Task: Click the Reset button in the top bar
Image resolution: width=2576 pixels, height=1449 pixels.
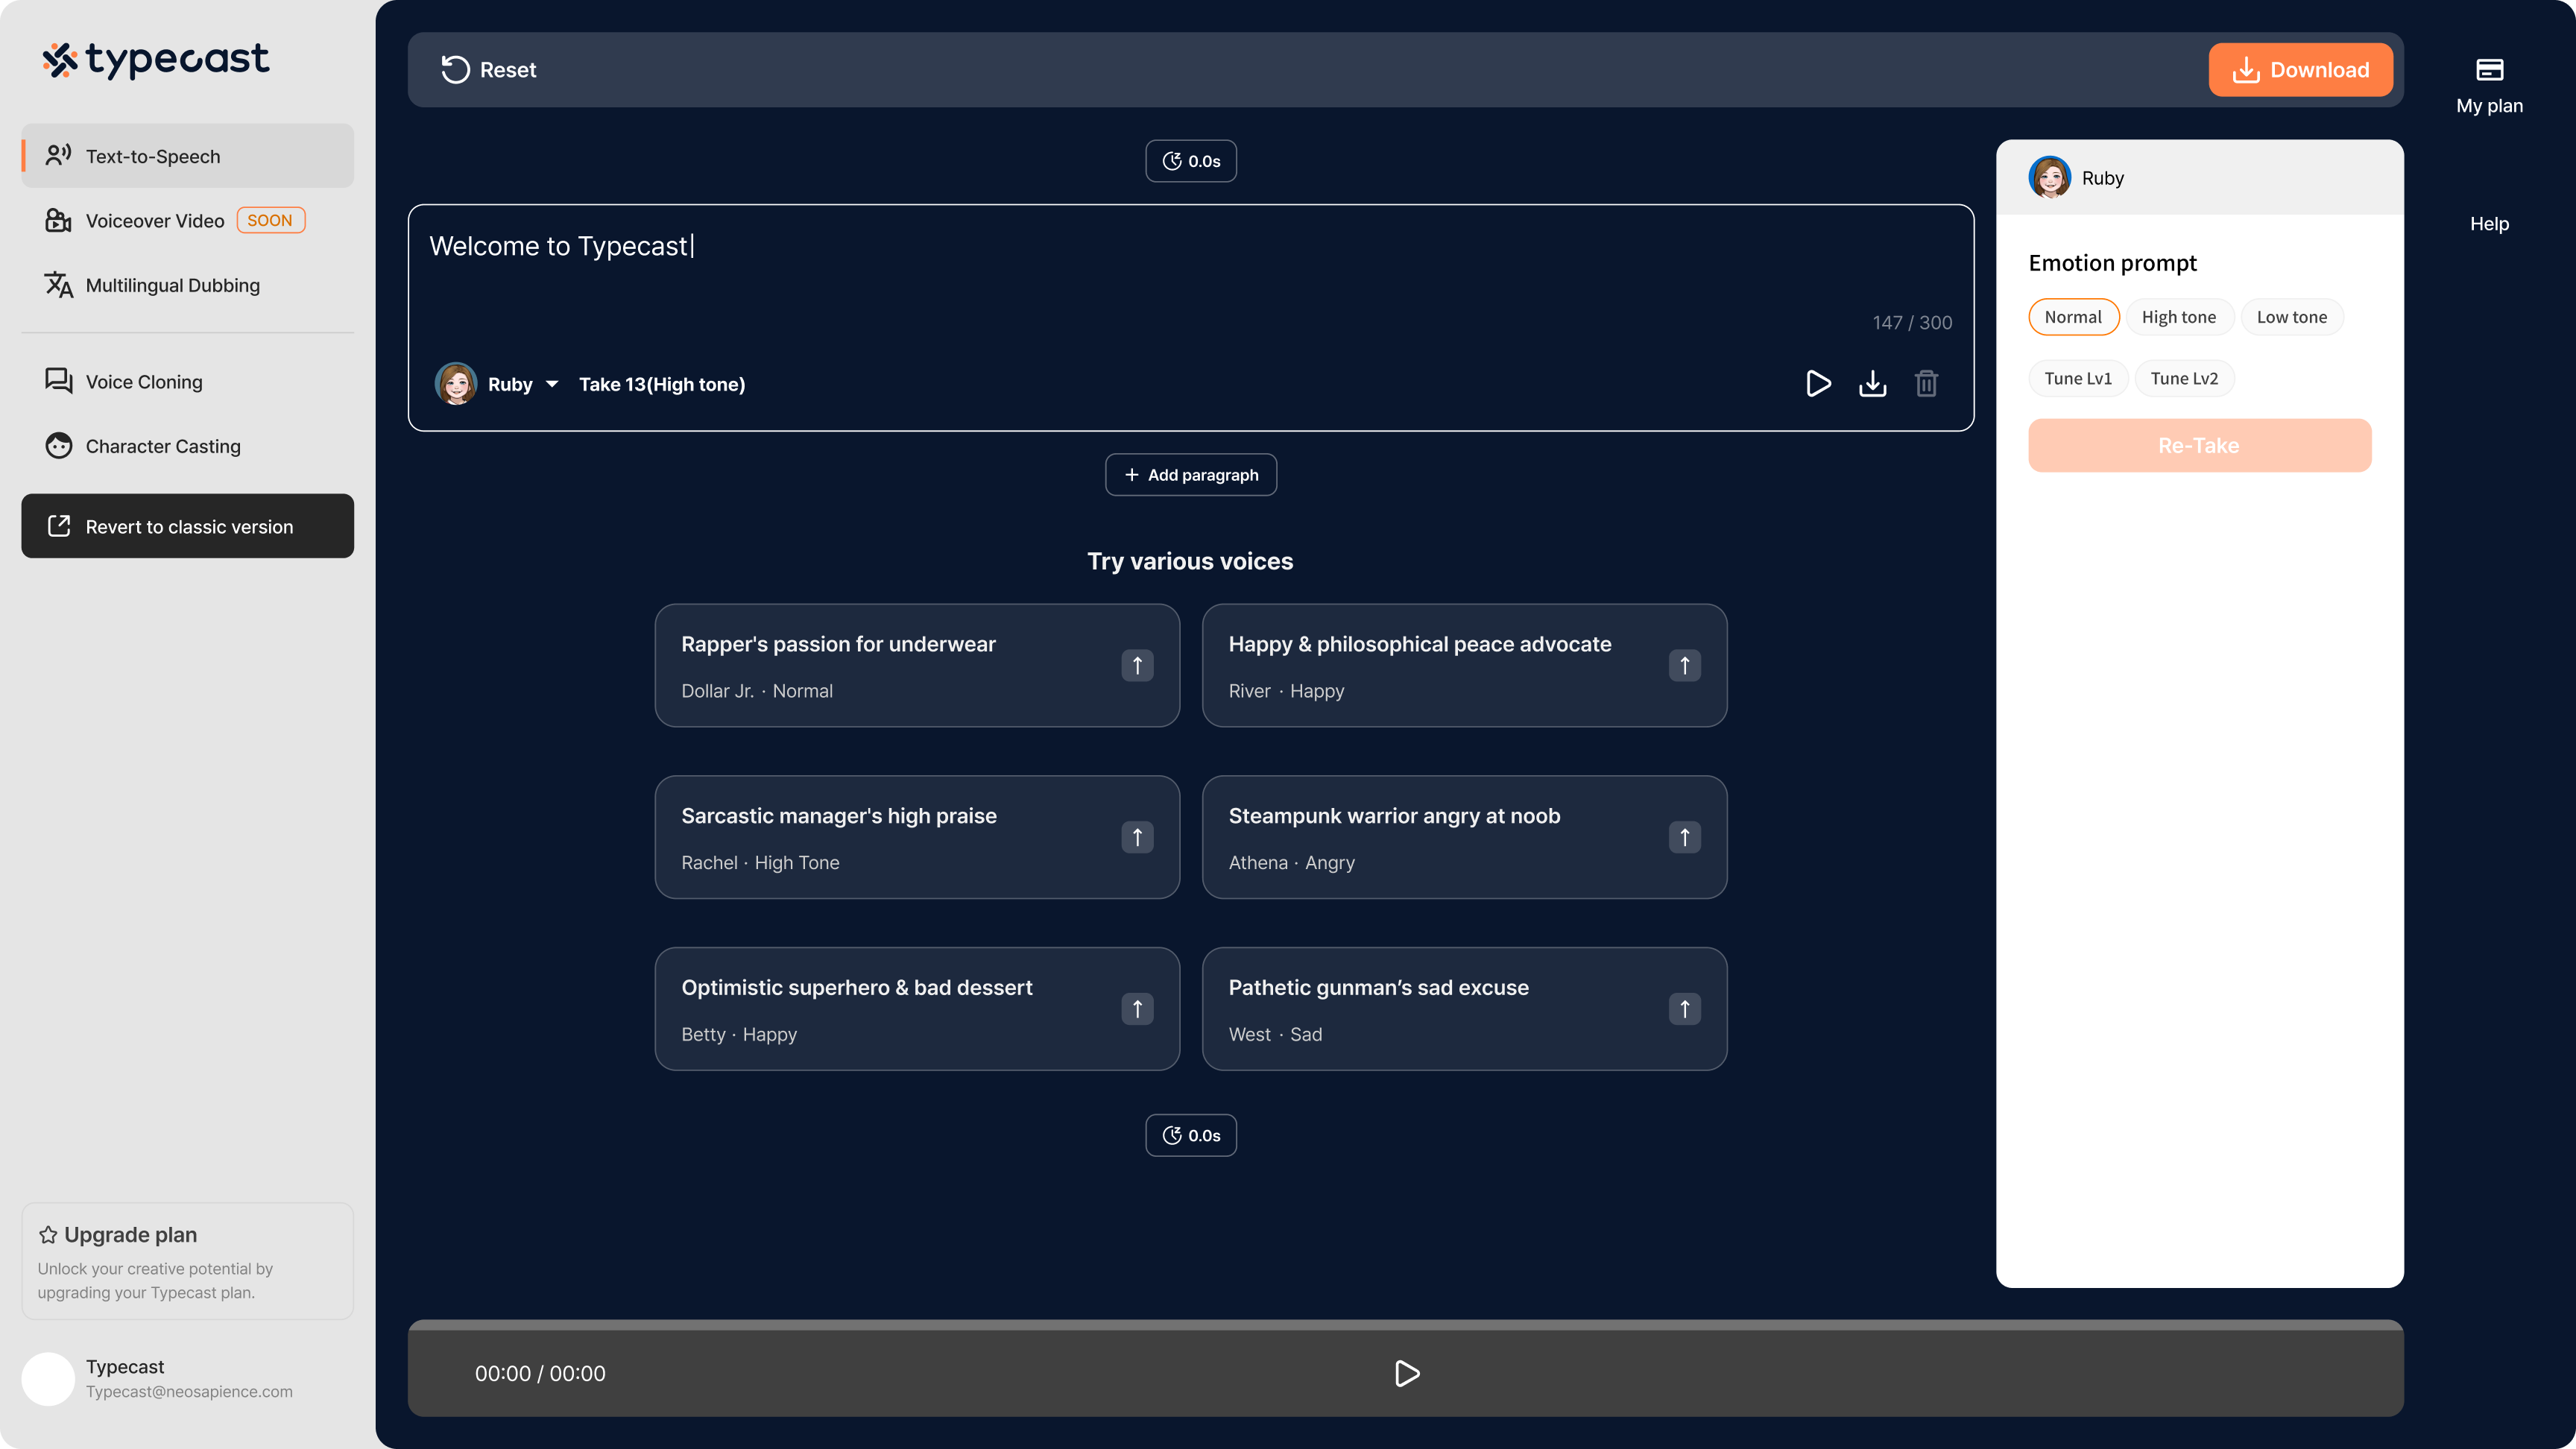Action: point(489,70)
